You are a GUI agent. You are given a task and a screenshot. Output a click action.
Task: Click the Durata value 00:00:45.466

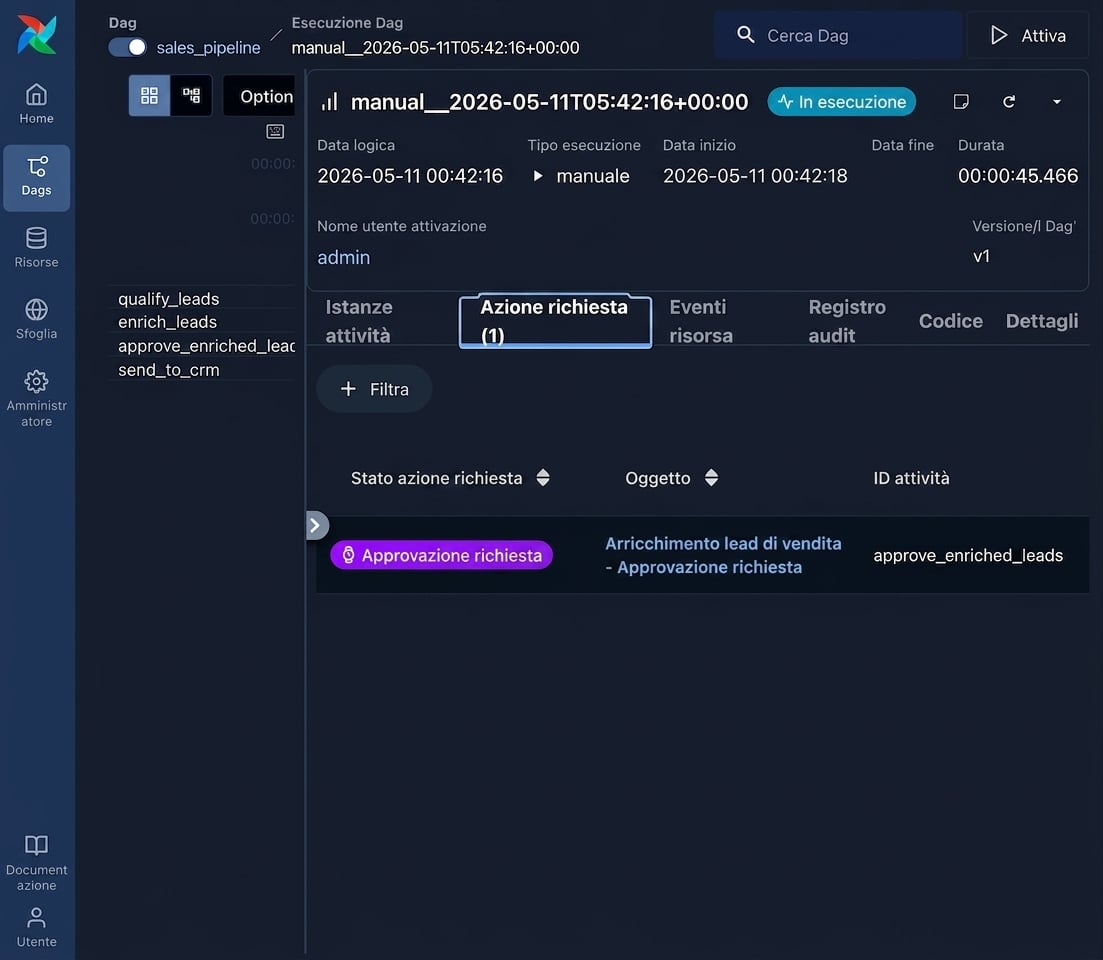tap(1018, 176)
